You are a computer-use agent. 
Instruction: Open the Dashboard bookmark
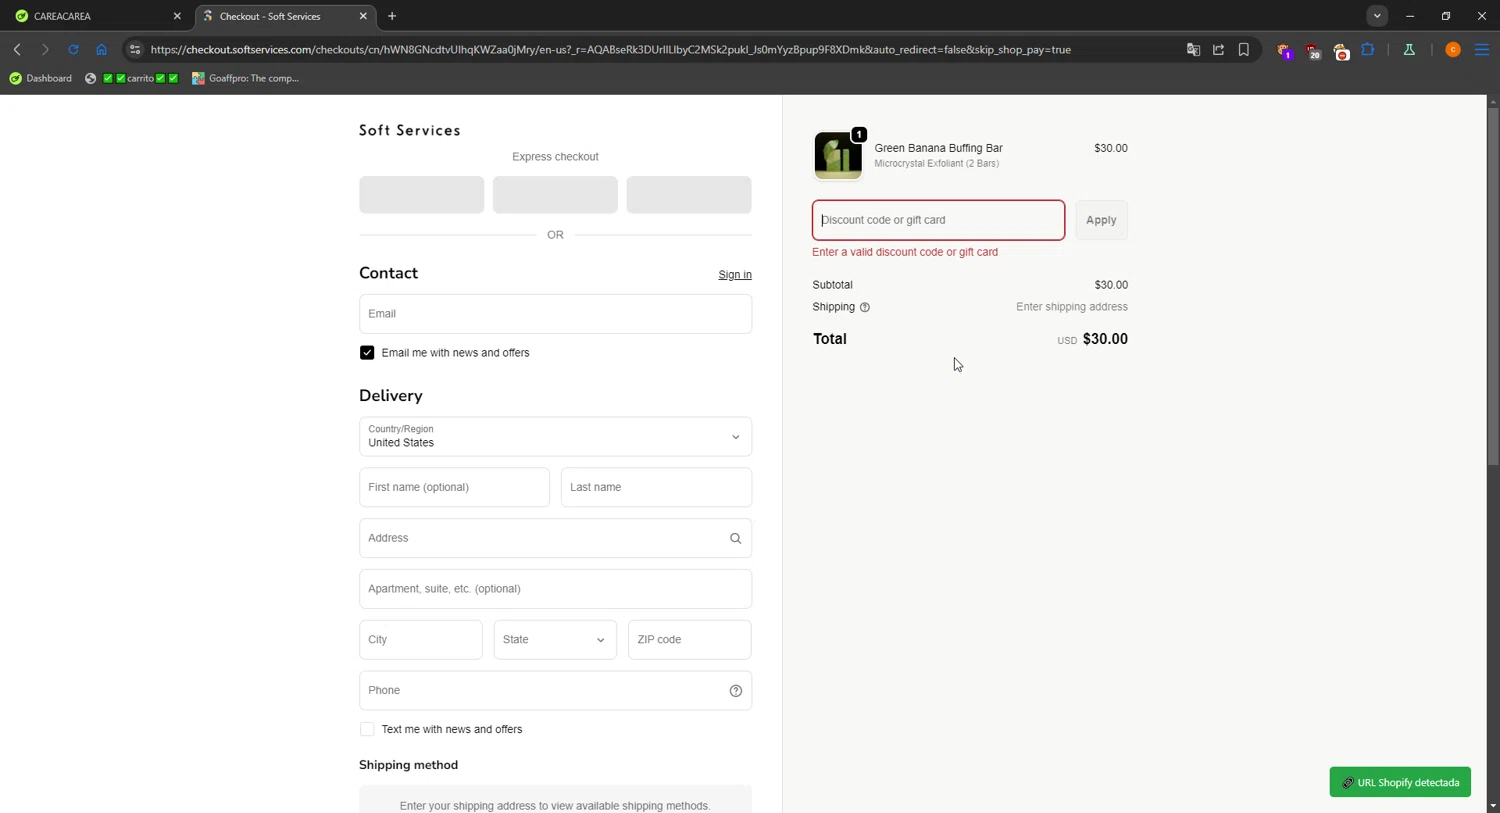click(40, 78)
